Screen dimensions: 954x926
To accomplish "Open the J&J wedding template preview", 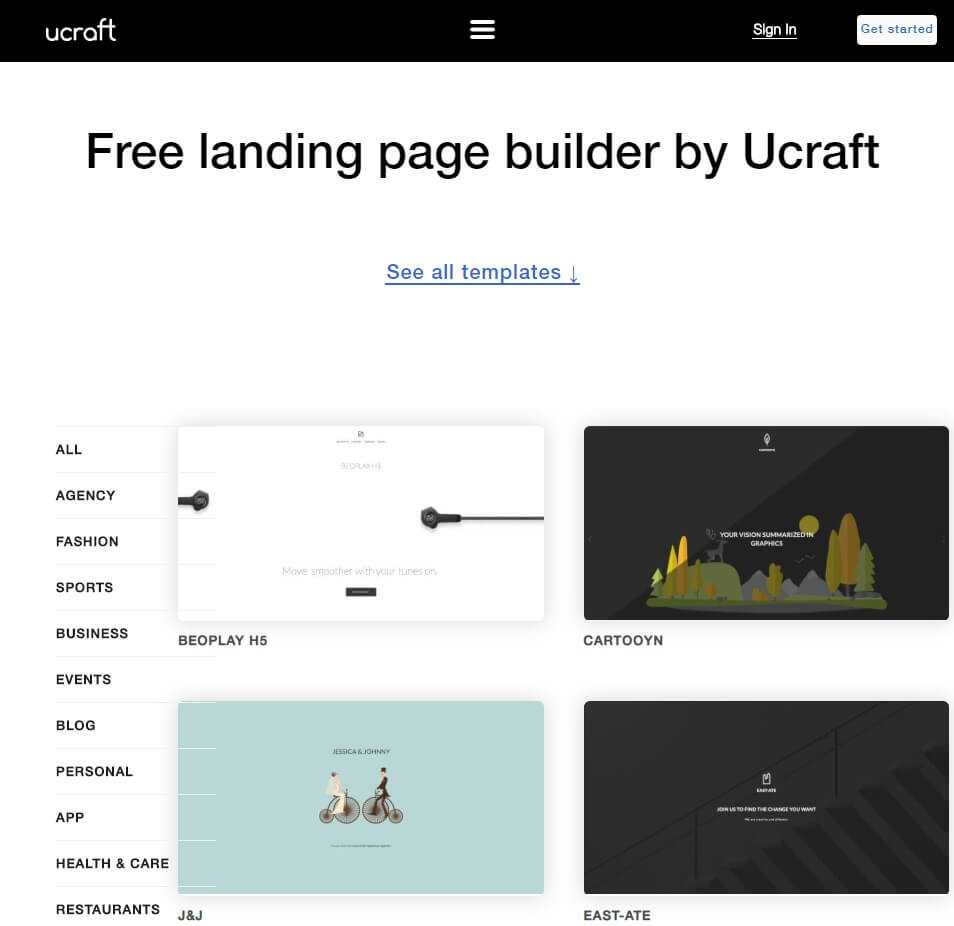I will (361, 798).
